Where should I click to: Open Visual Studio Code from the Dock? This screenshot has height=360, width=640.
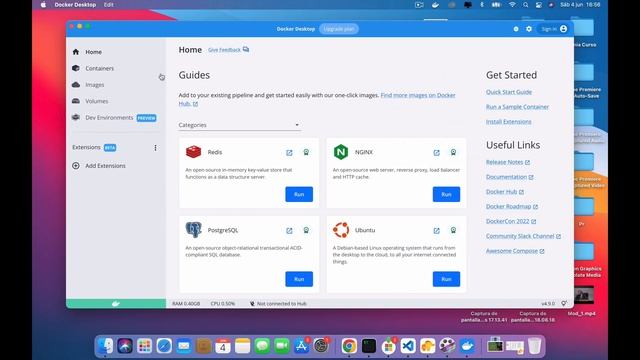coord(408,346)
